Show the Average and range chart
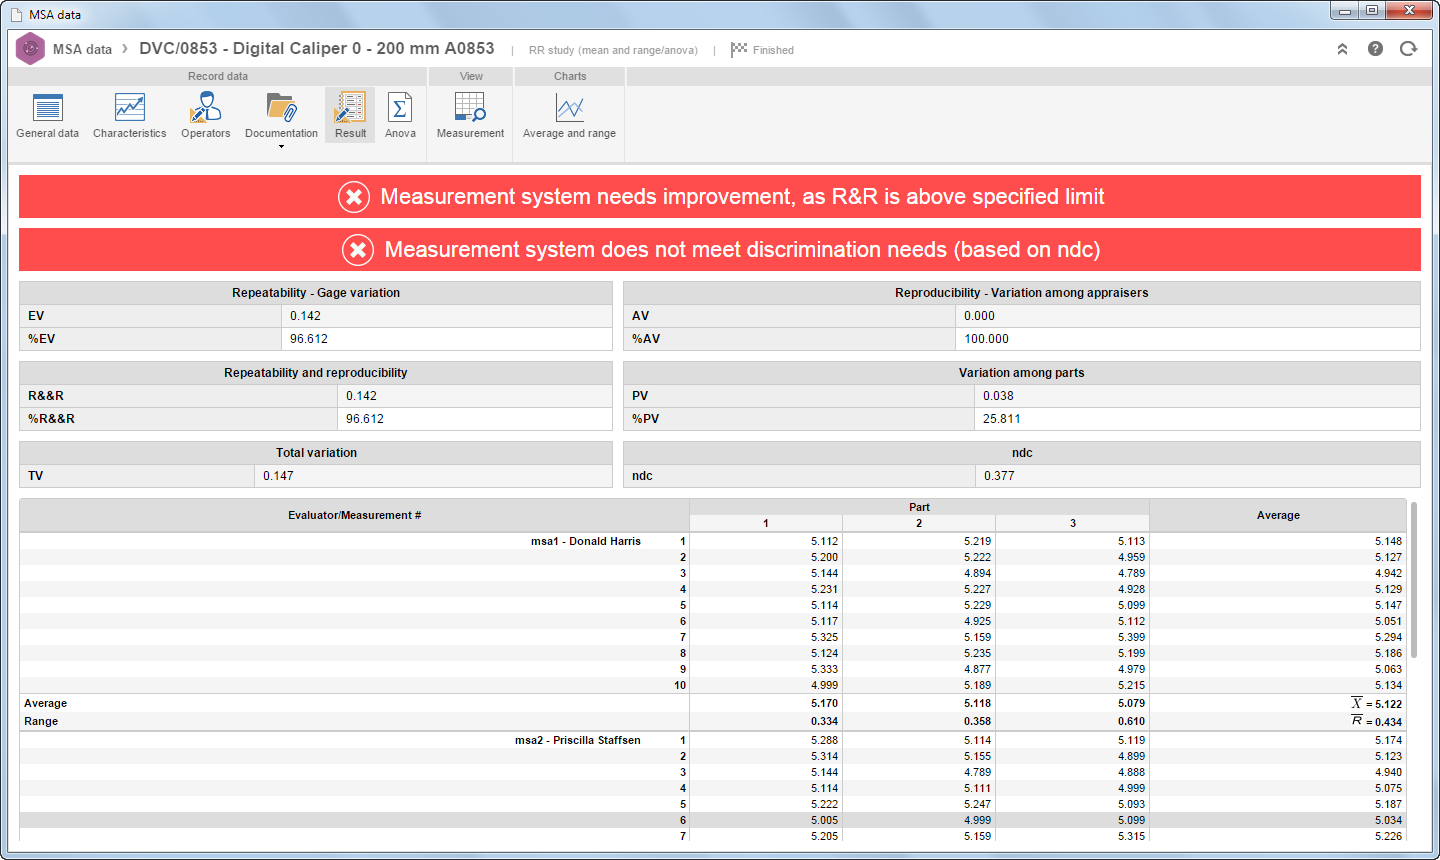Viewport: 1440px width, 860px height. coord(569,115)
